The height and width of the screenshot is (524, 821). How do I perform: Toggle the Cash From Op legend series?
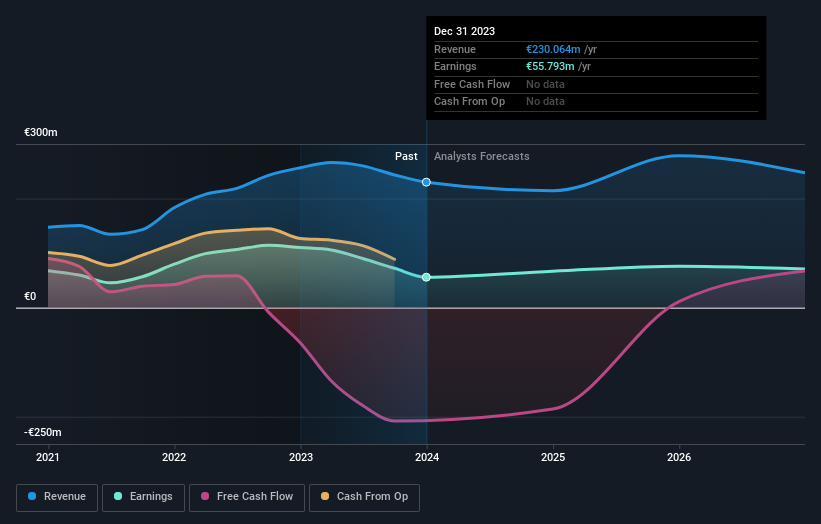364,497
